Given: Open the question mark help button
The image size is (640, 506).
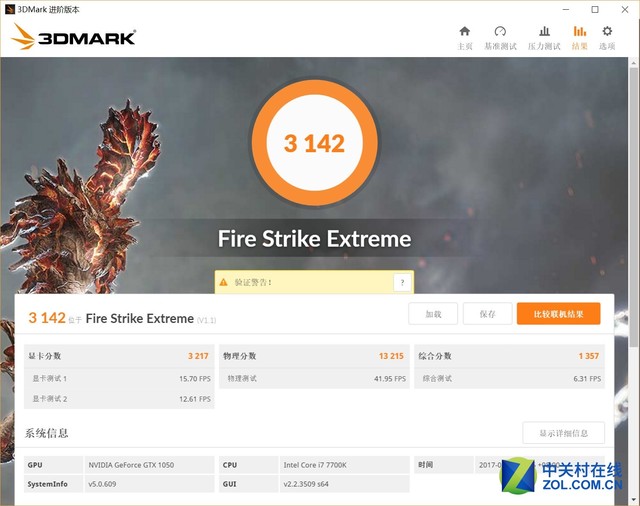Looking at the screenshot, I should (402, 282).
